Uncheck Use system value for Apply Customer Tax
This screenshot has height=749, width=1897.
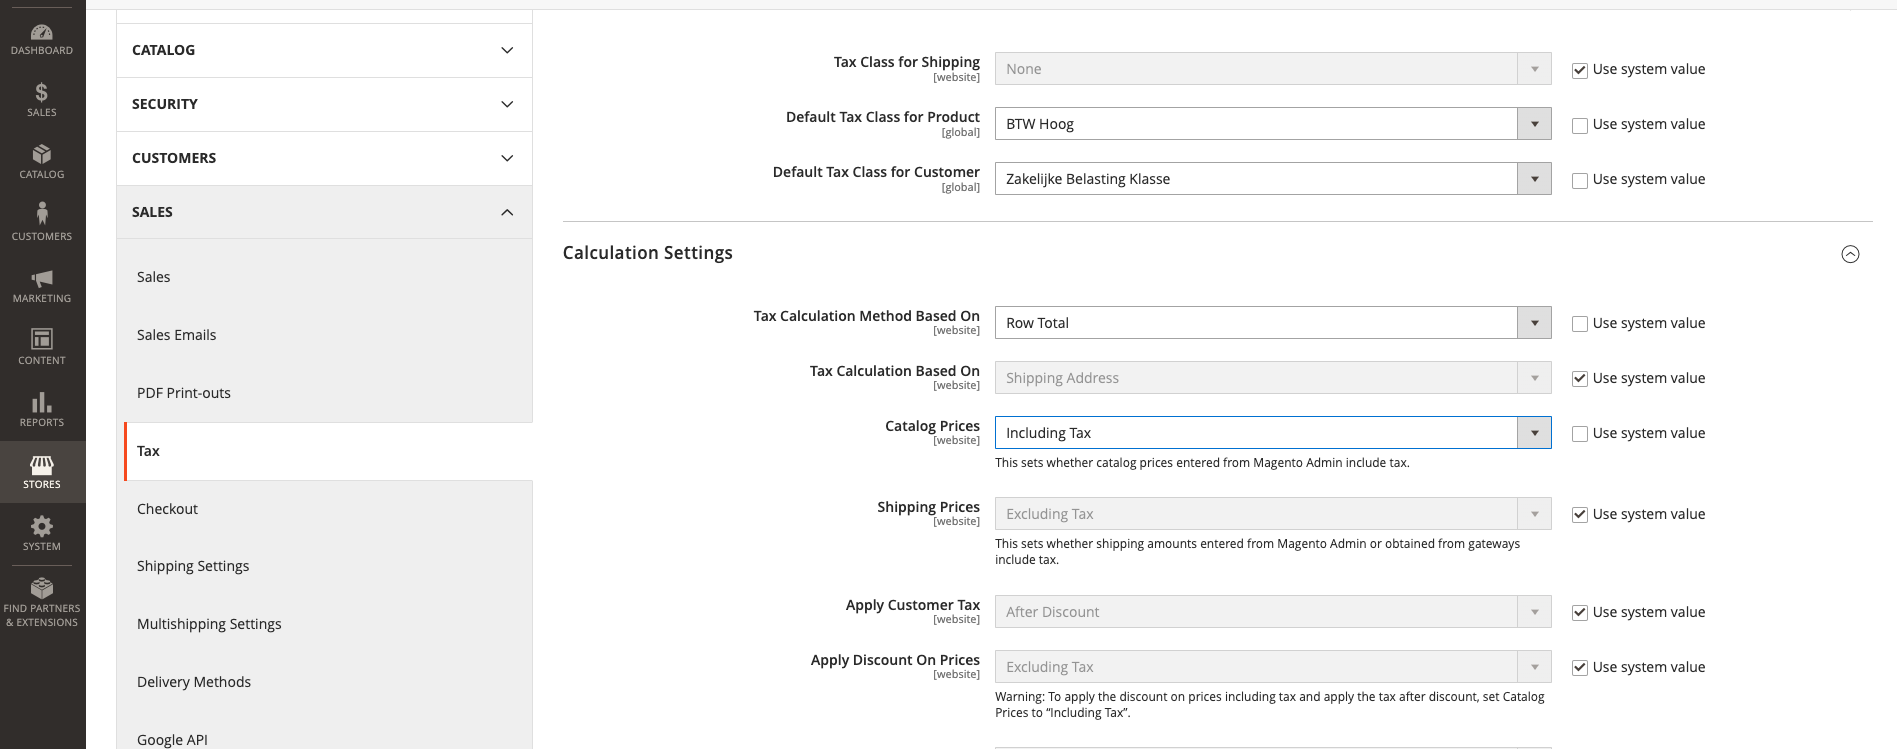(1580, 613)
